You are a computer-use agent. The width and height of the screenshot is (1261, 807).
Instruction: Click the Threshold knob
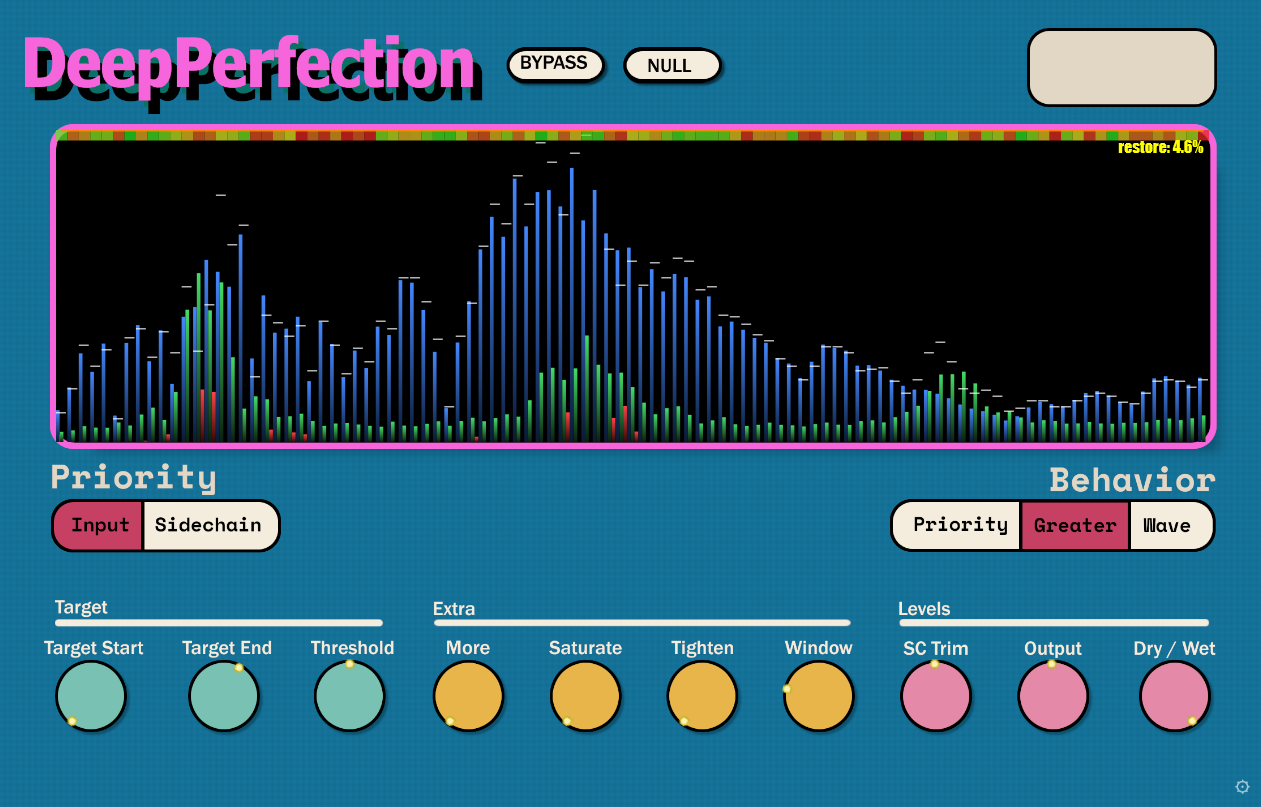click(350, 696)
